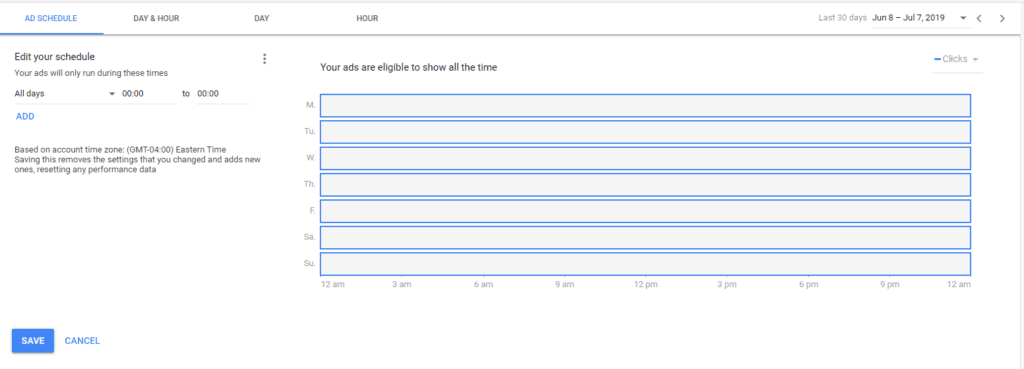
Task: Click the Jun 8 – Jul 7, 2019 date range
Action: pyautogui.click(x=908, y=18)
